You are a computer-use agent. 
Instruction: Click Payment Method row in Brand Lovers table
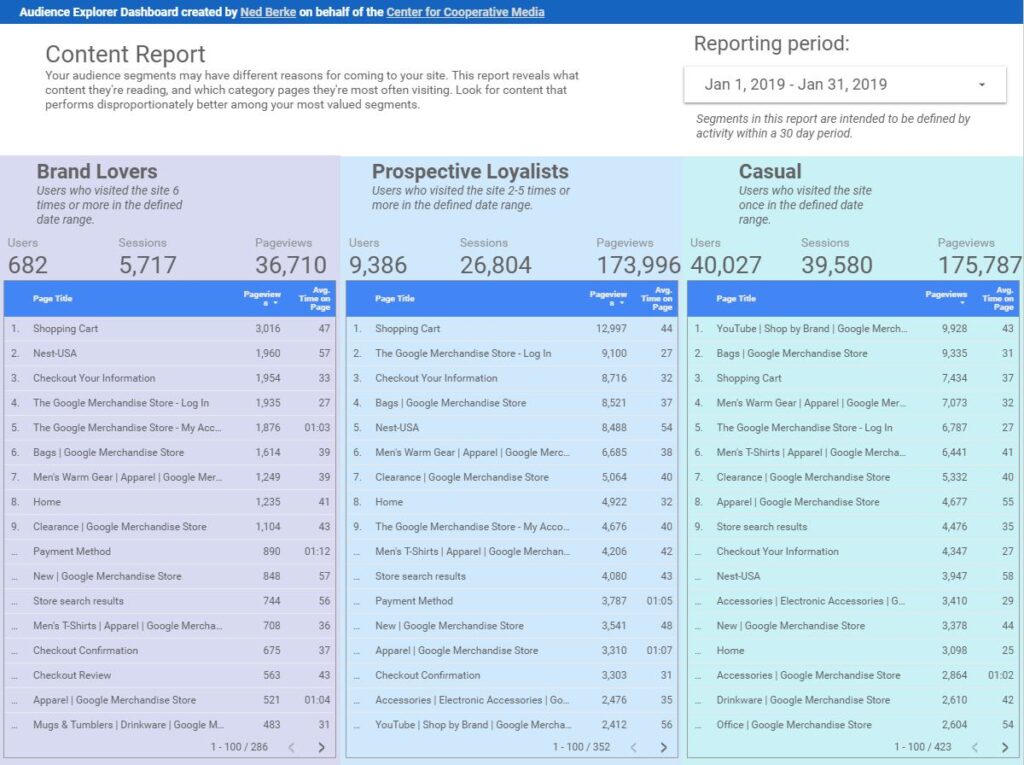click(x=72, y=551)
